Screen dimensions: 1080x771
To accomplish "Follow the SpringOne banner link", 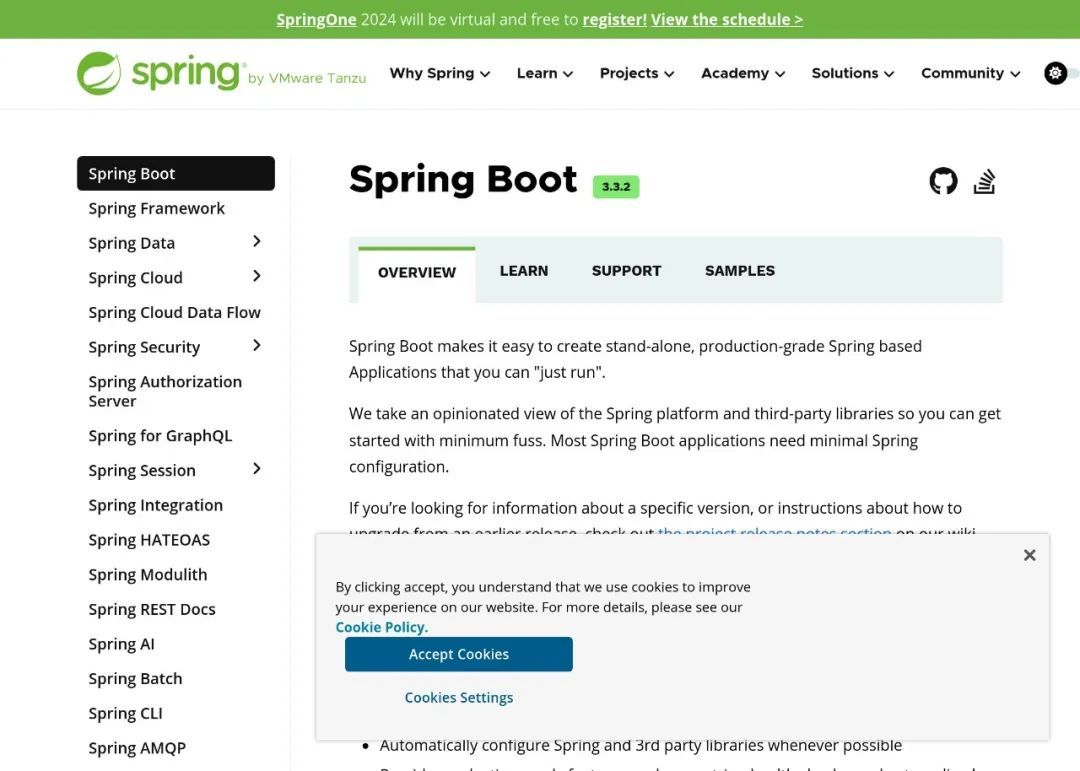I will pyautogui.click(x=316, y=19).
